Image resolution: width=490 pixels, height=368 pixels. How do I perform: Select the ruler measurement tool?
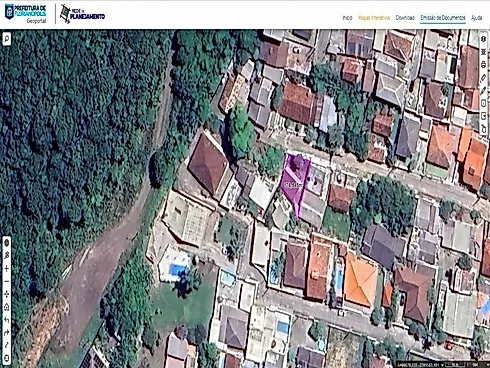483,78
